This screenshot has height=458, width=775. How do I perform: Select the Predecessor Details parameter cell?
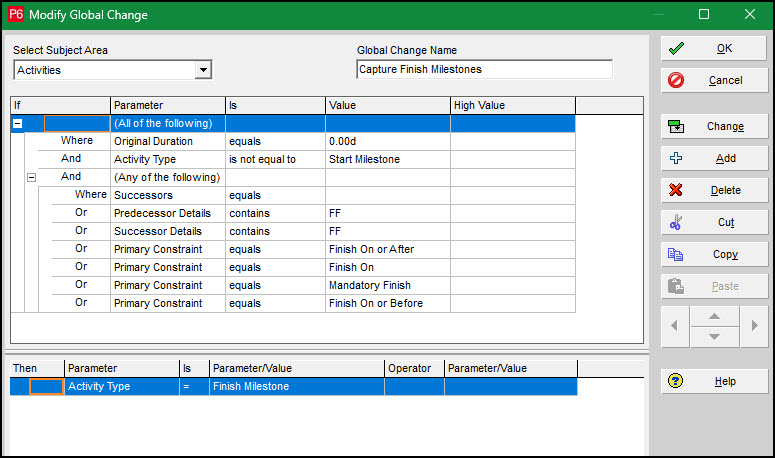[168, 213]
